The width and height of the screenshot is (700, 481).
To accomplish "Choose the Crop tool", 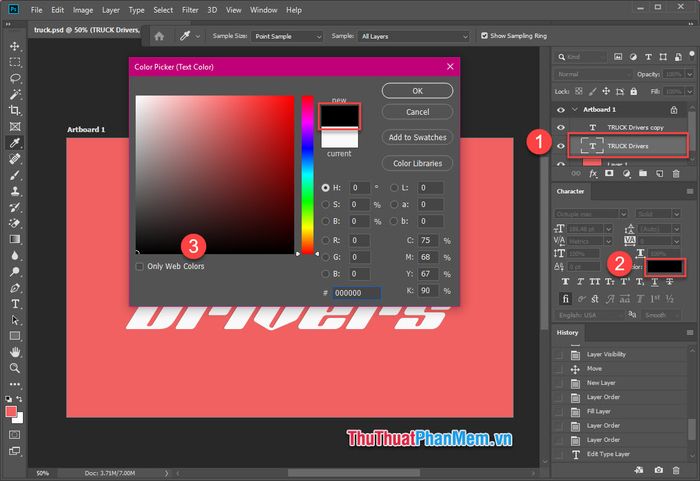I will click(15, 110).
